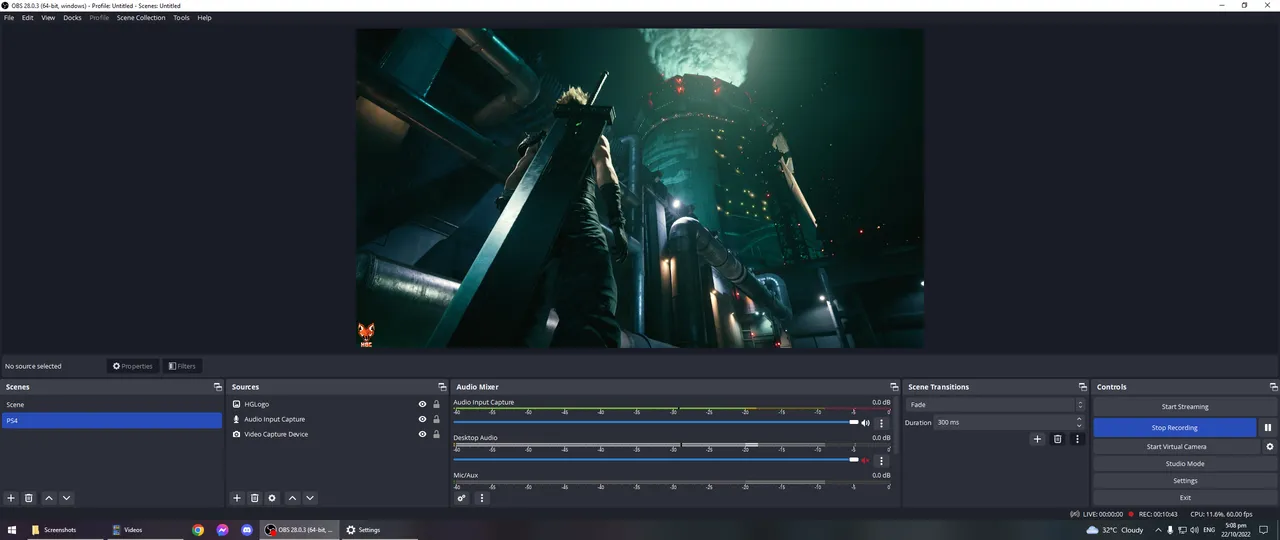The height and width of the screenshot is (540, 1280).
Task: Open Audio Input Capture three-dot options
Action: click(x=881, y=423)
